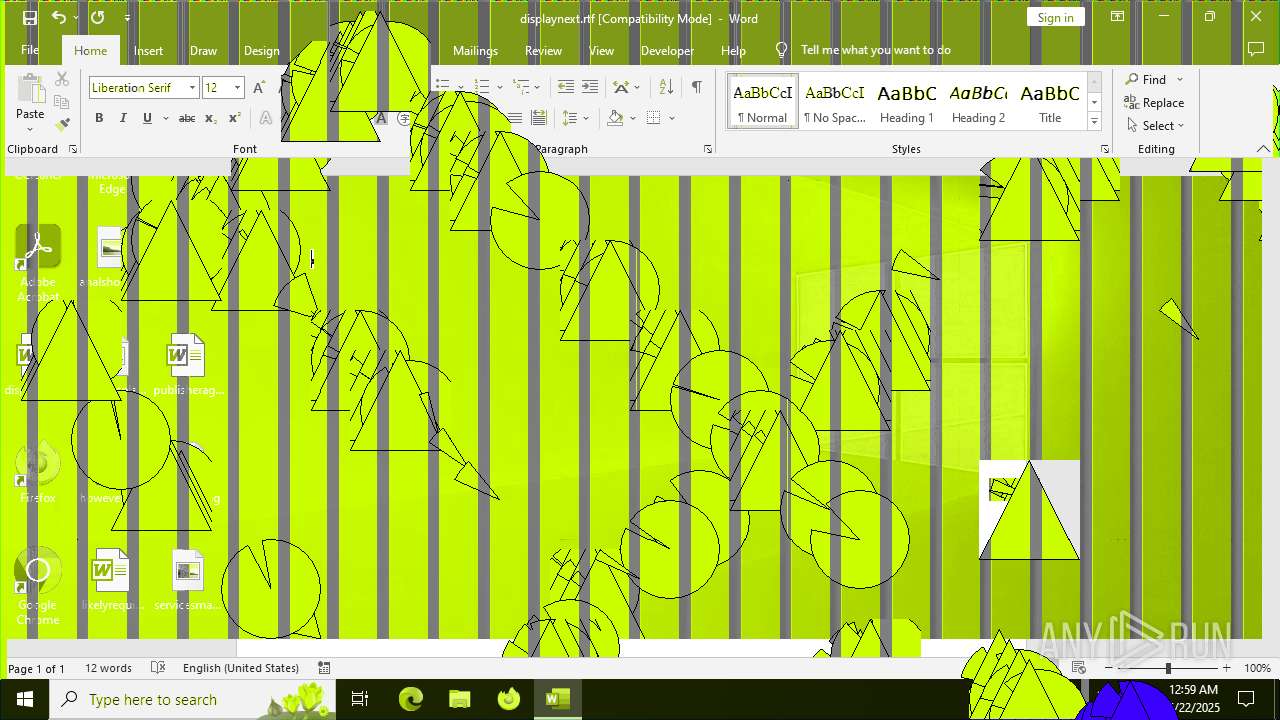
Task: Click the Increase Indent icon
Action: tap(590, 87)
